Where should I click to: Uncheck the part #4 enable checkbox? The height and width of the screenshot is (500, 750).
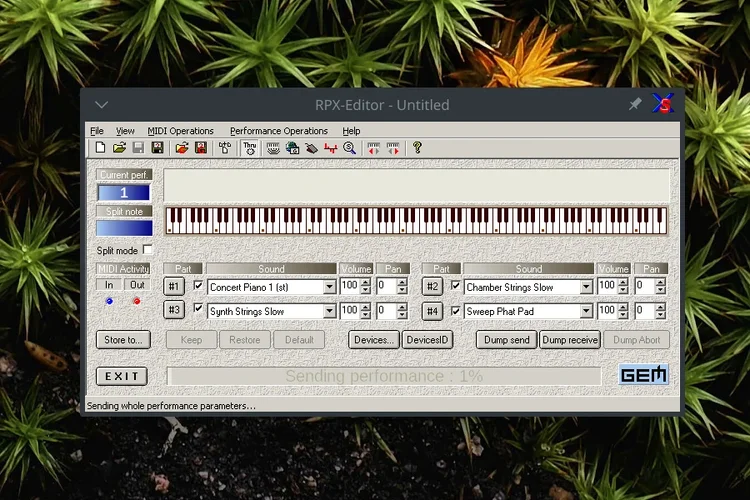455,311
